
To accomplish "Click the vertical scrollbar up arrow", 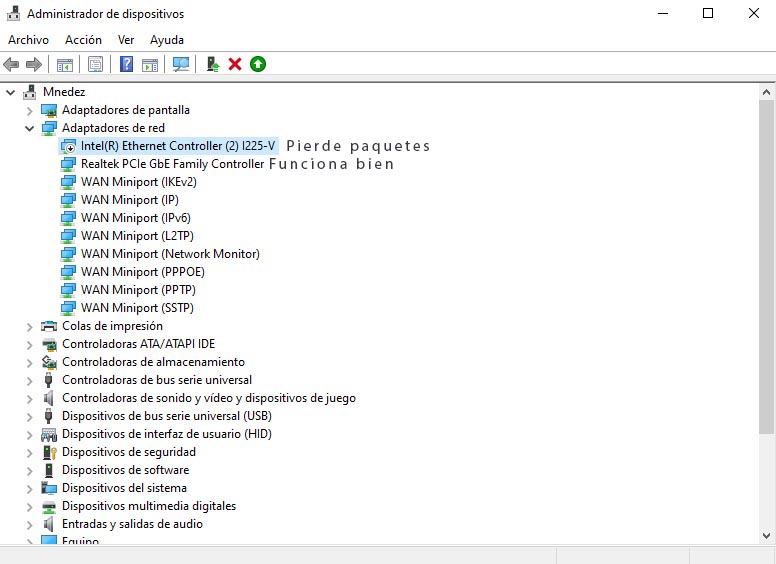I will pyautogui.click(x=767, y=92).
